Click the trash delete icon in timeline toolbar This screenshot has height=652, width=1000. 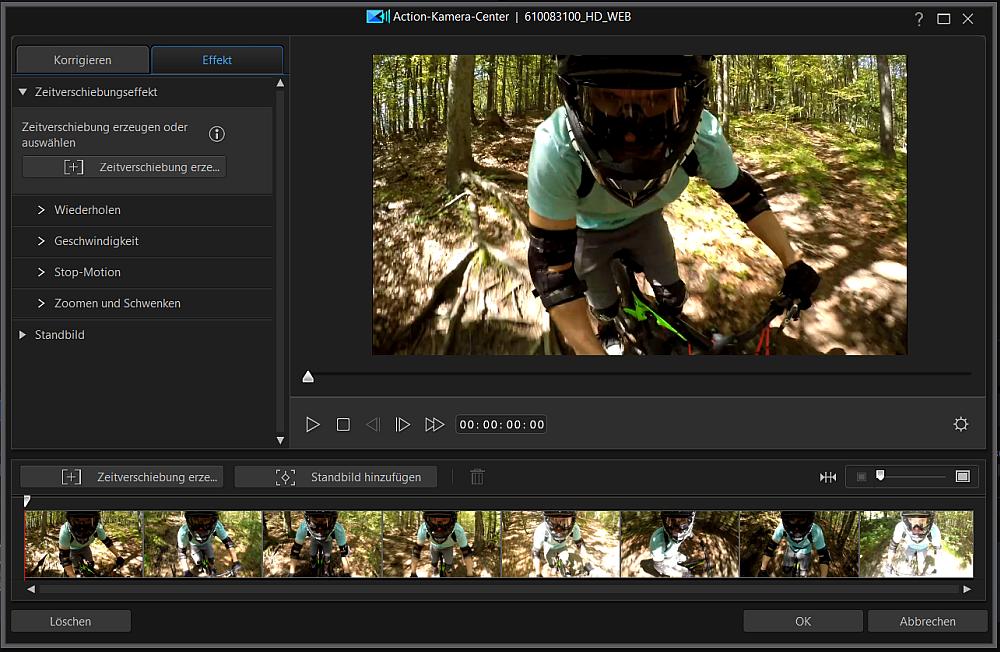(x=477, y=477)
